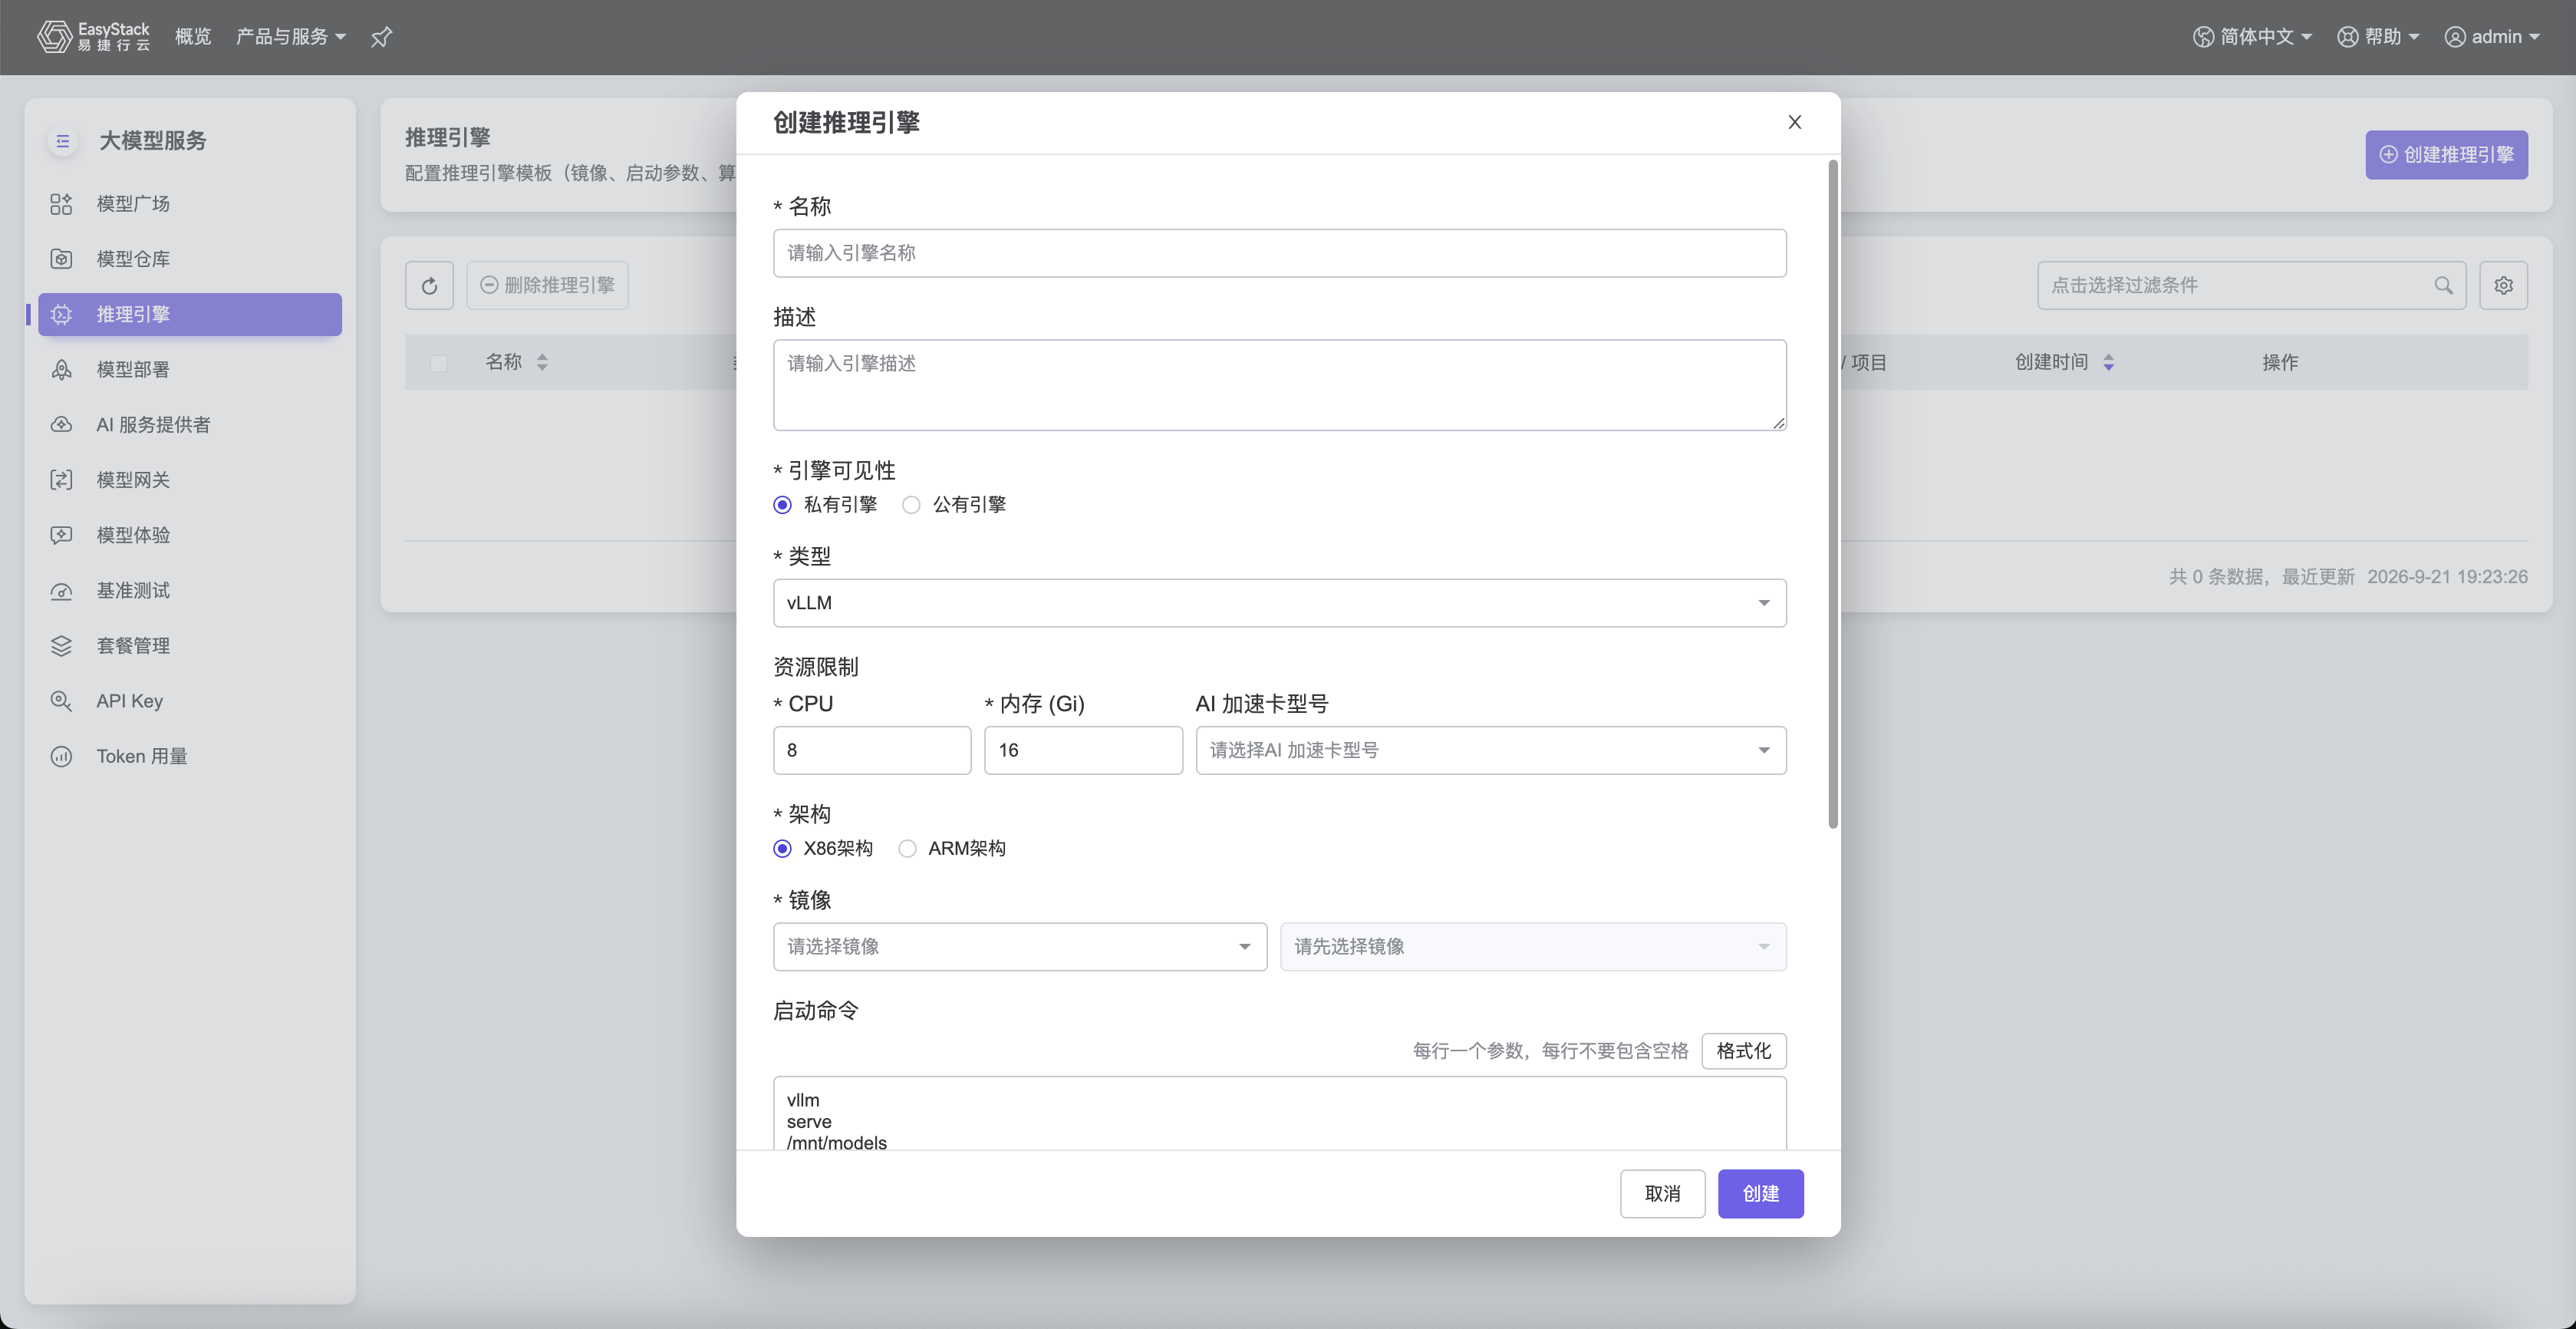Click the search magnifier in filter box
The height and width of the screenshot is (1329, 2576).
[2443, 286]
